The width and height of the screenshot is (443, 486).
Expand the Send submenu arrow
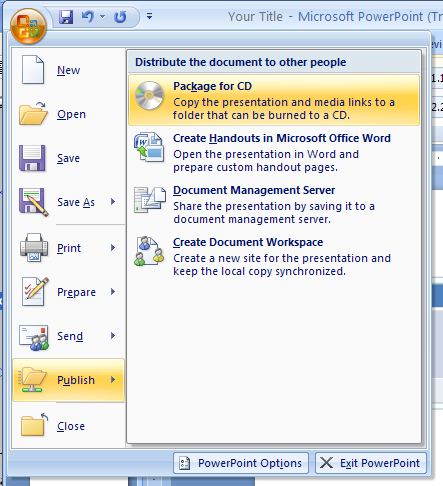pos(113,336)
